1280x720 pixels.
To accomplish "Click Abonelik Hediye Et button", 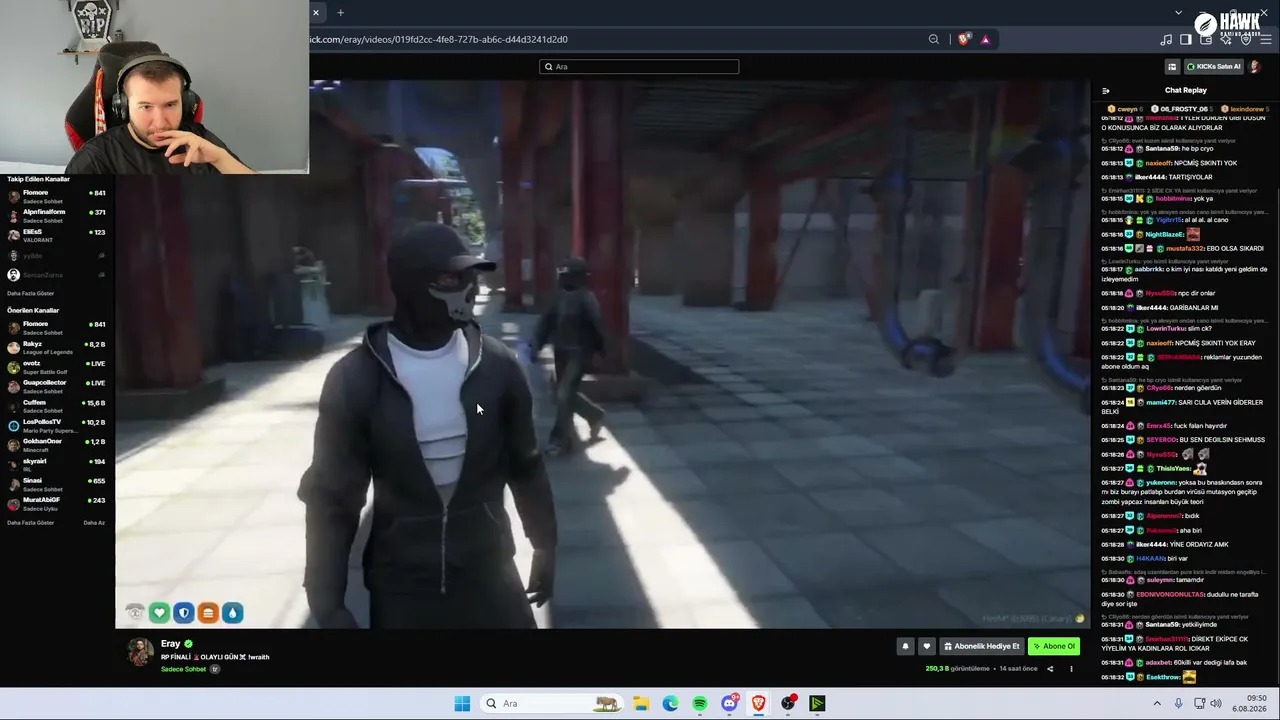I will tap(981, 646).
